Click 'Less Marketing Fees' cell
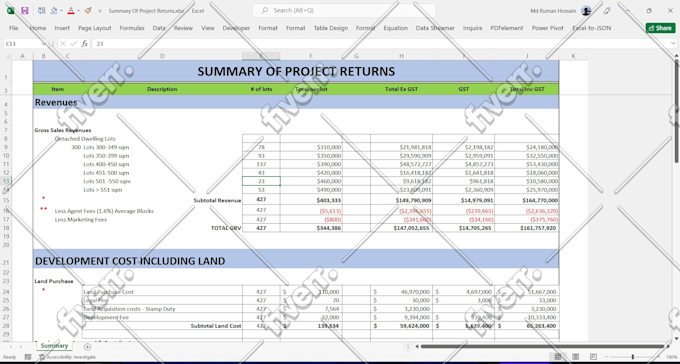The height and width of the screenshot is (364, 680). point(81,220)
